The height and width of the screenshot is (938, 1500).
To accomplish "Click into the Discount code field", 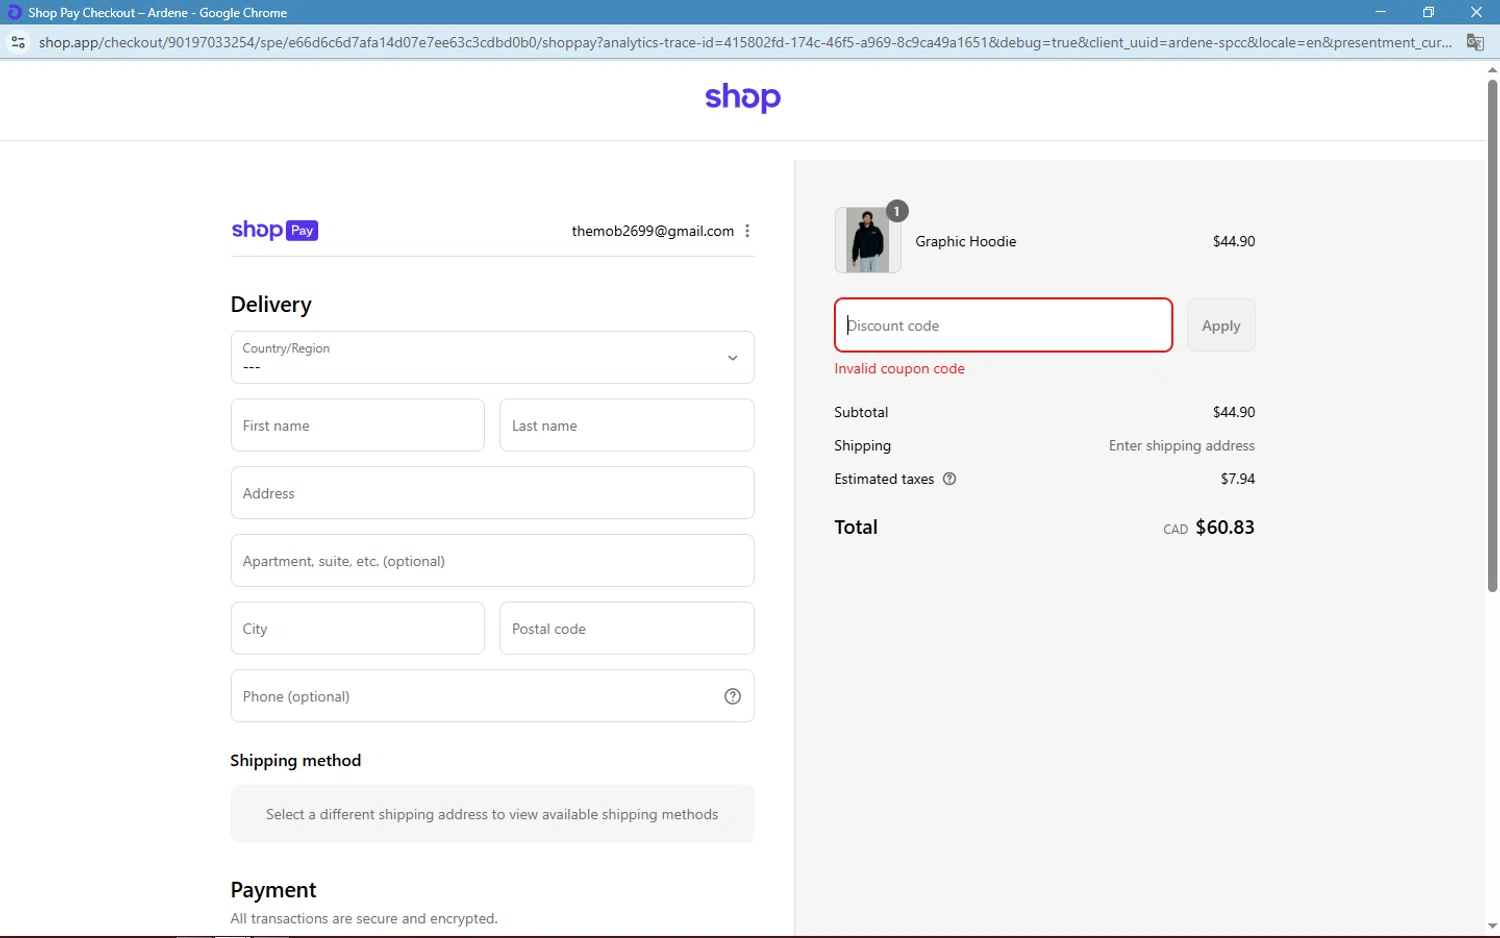I will click(x=1003, y=325).
